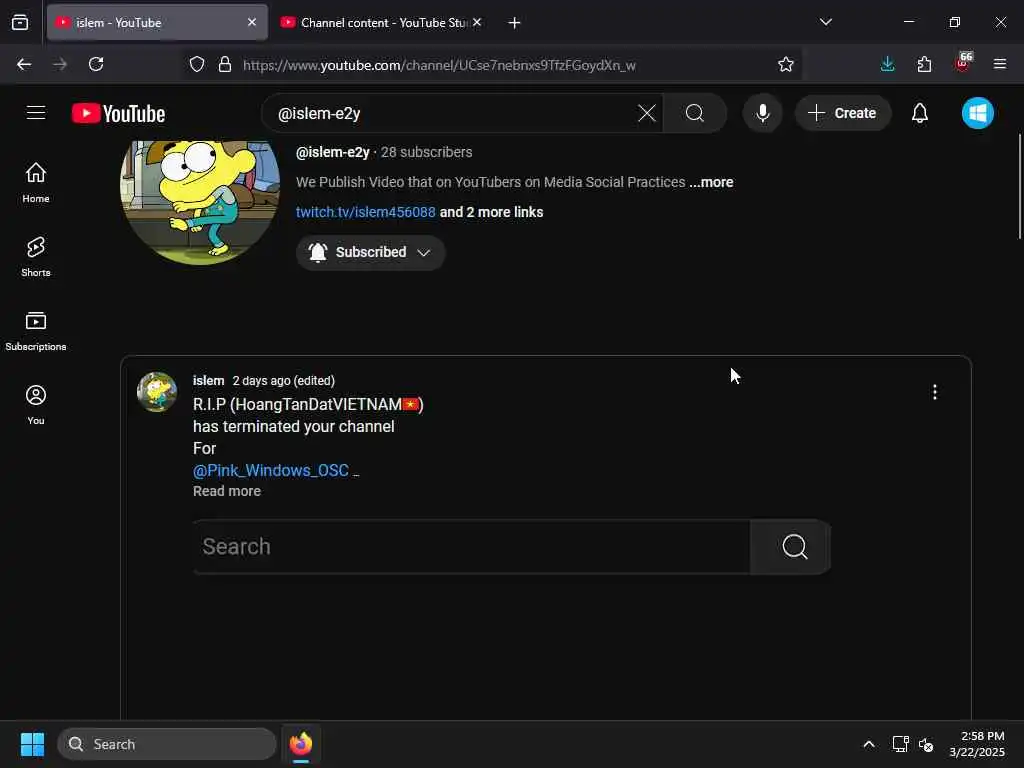Click the islem author name on post

pos(208,381)
